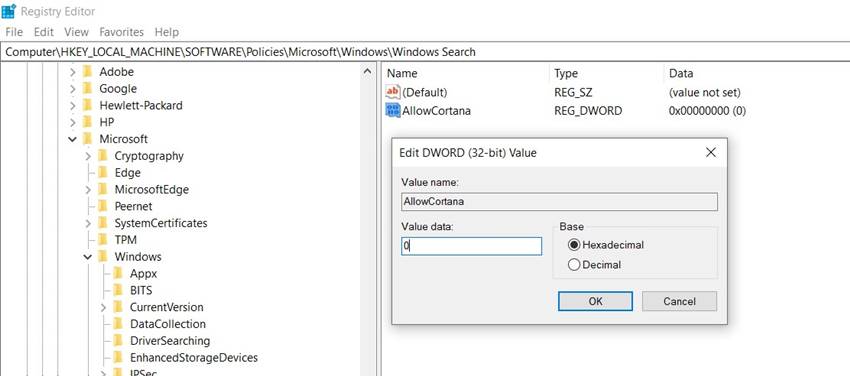The width and height of the screenshot is (850, 376).
Task: Click the Registry Editor app icon
Action: pos(9,11)
